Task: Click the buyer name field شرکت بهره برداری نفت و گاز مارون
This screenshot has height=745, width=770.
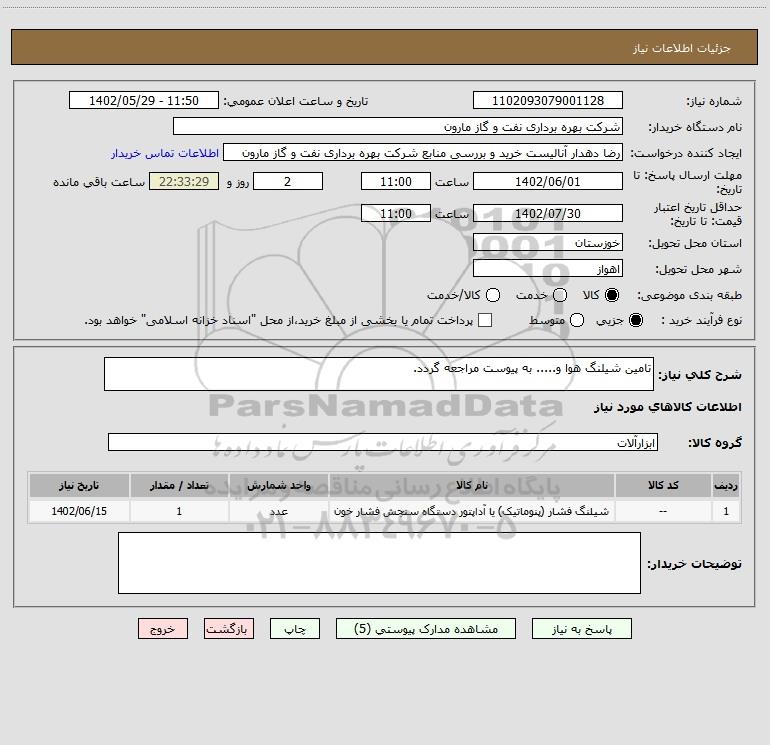Action: (x=398, y=126)
